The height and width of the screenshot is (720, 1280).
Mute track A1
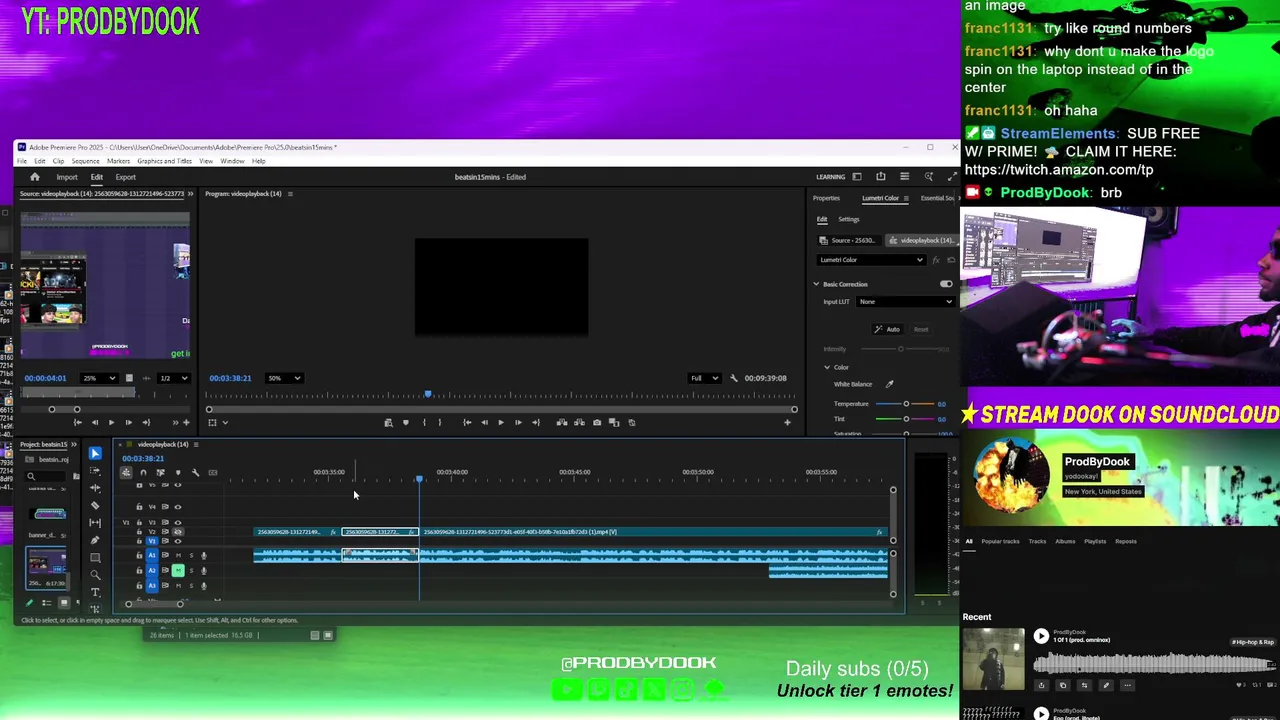click(x=178, y=556)
